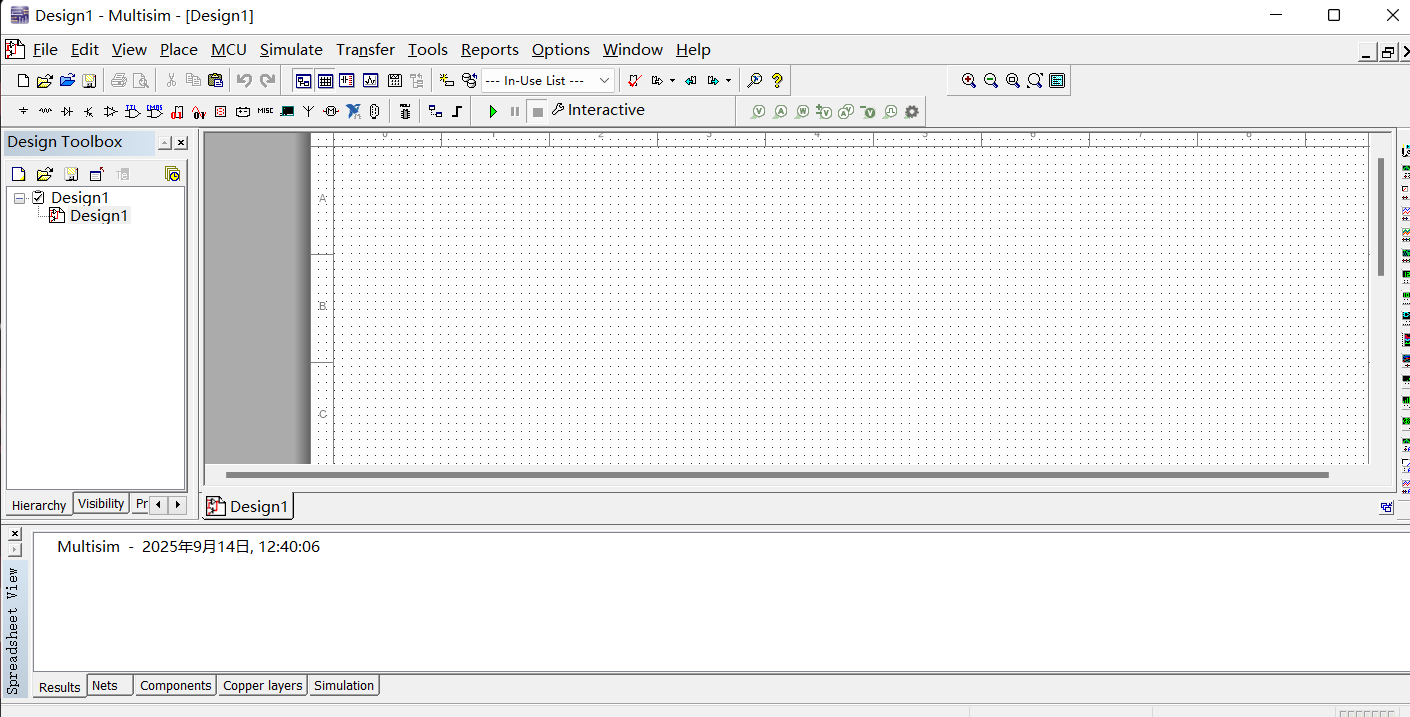Click the Paste clipboard icon
The height and width of the screenshot is (717, 1410).
215,81
